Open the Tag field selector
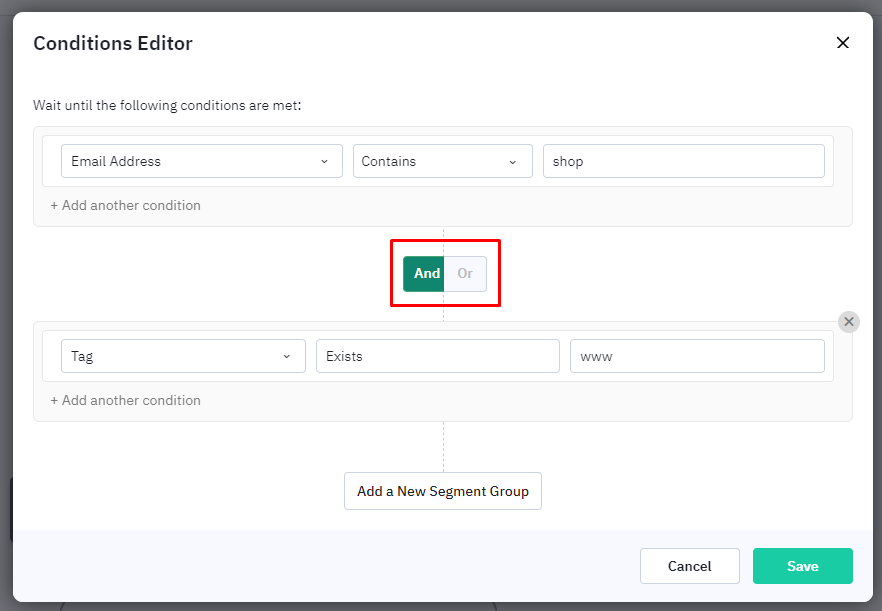 click(x=183, y=356)
